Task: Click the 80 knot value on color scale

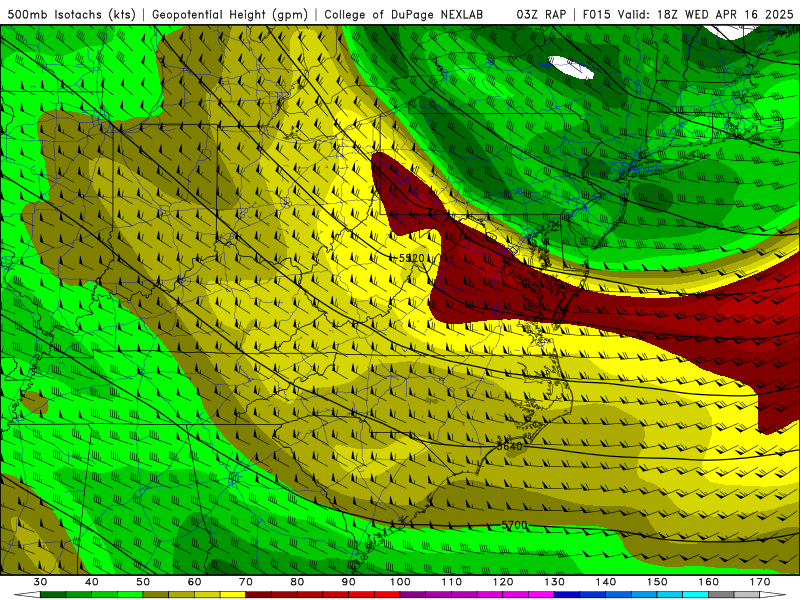Action: pos(297,582)
